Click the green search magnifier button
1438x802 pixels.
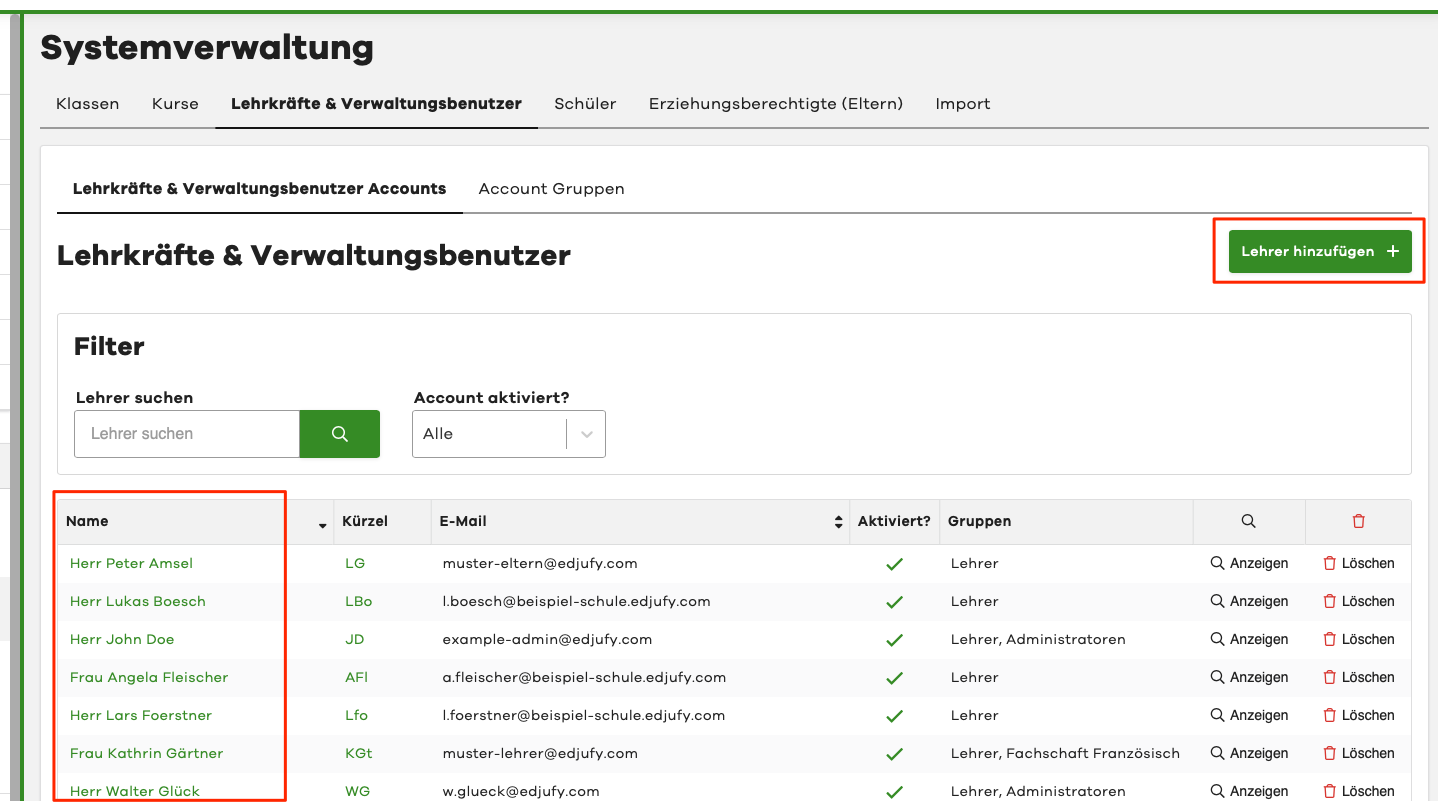coord(339,434)
